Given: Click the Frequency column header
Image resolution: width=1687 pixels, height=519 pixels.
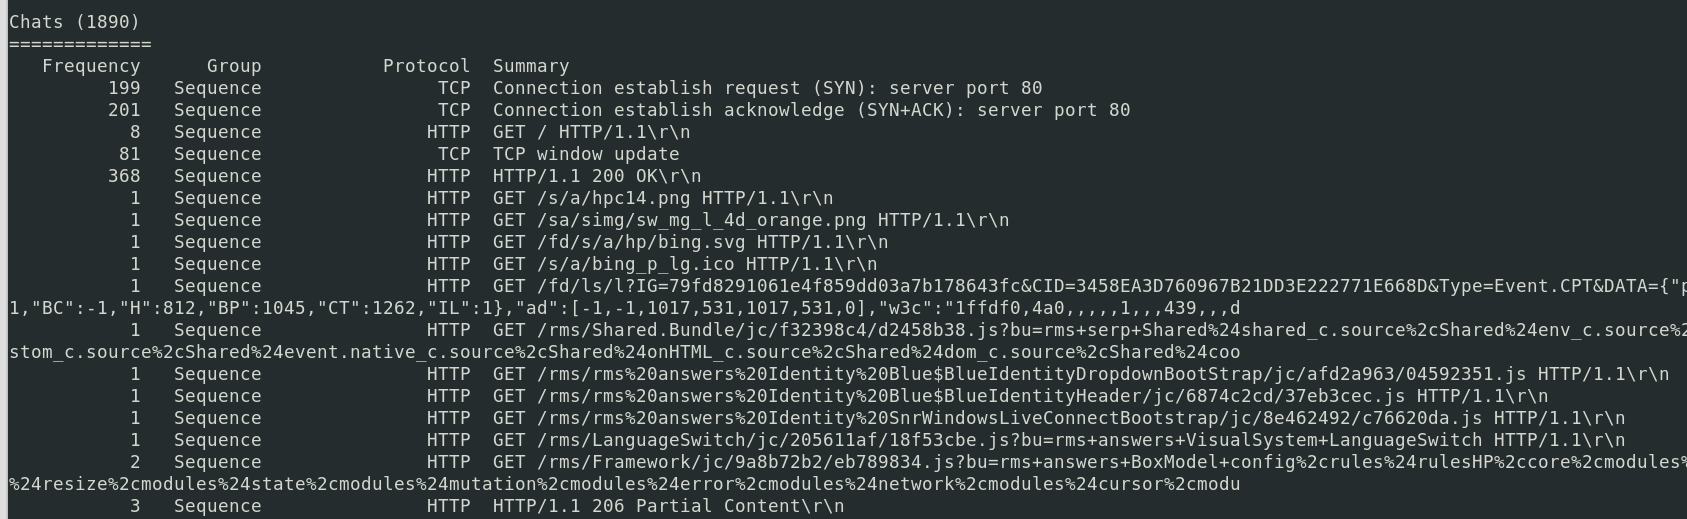Looking at the screenshot, I should tap(91, 66).
